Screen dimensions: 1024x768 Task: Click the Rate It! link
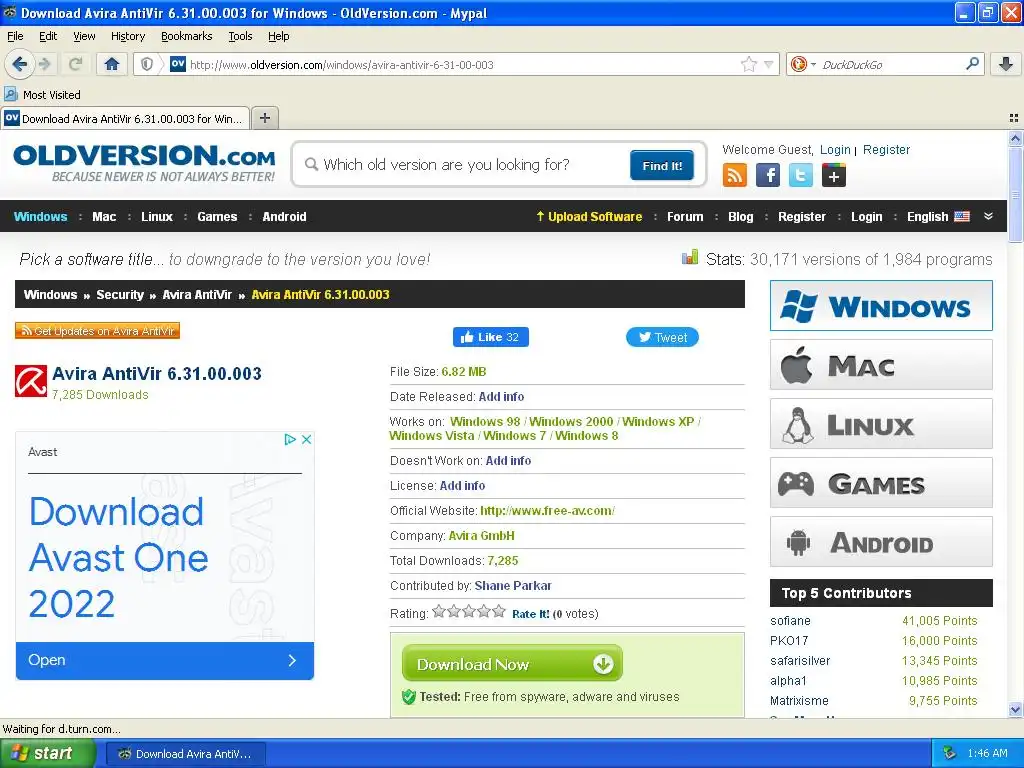[530, 614]
